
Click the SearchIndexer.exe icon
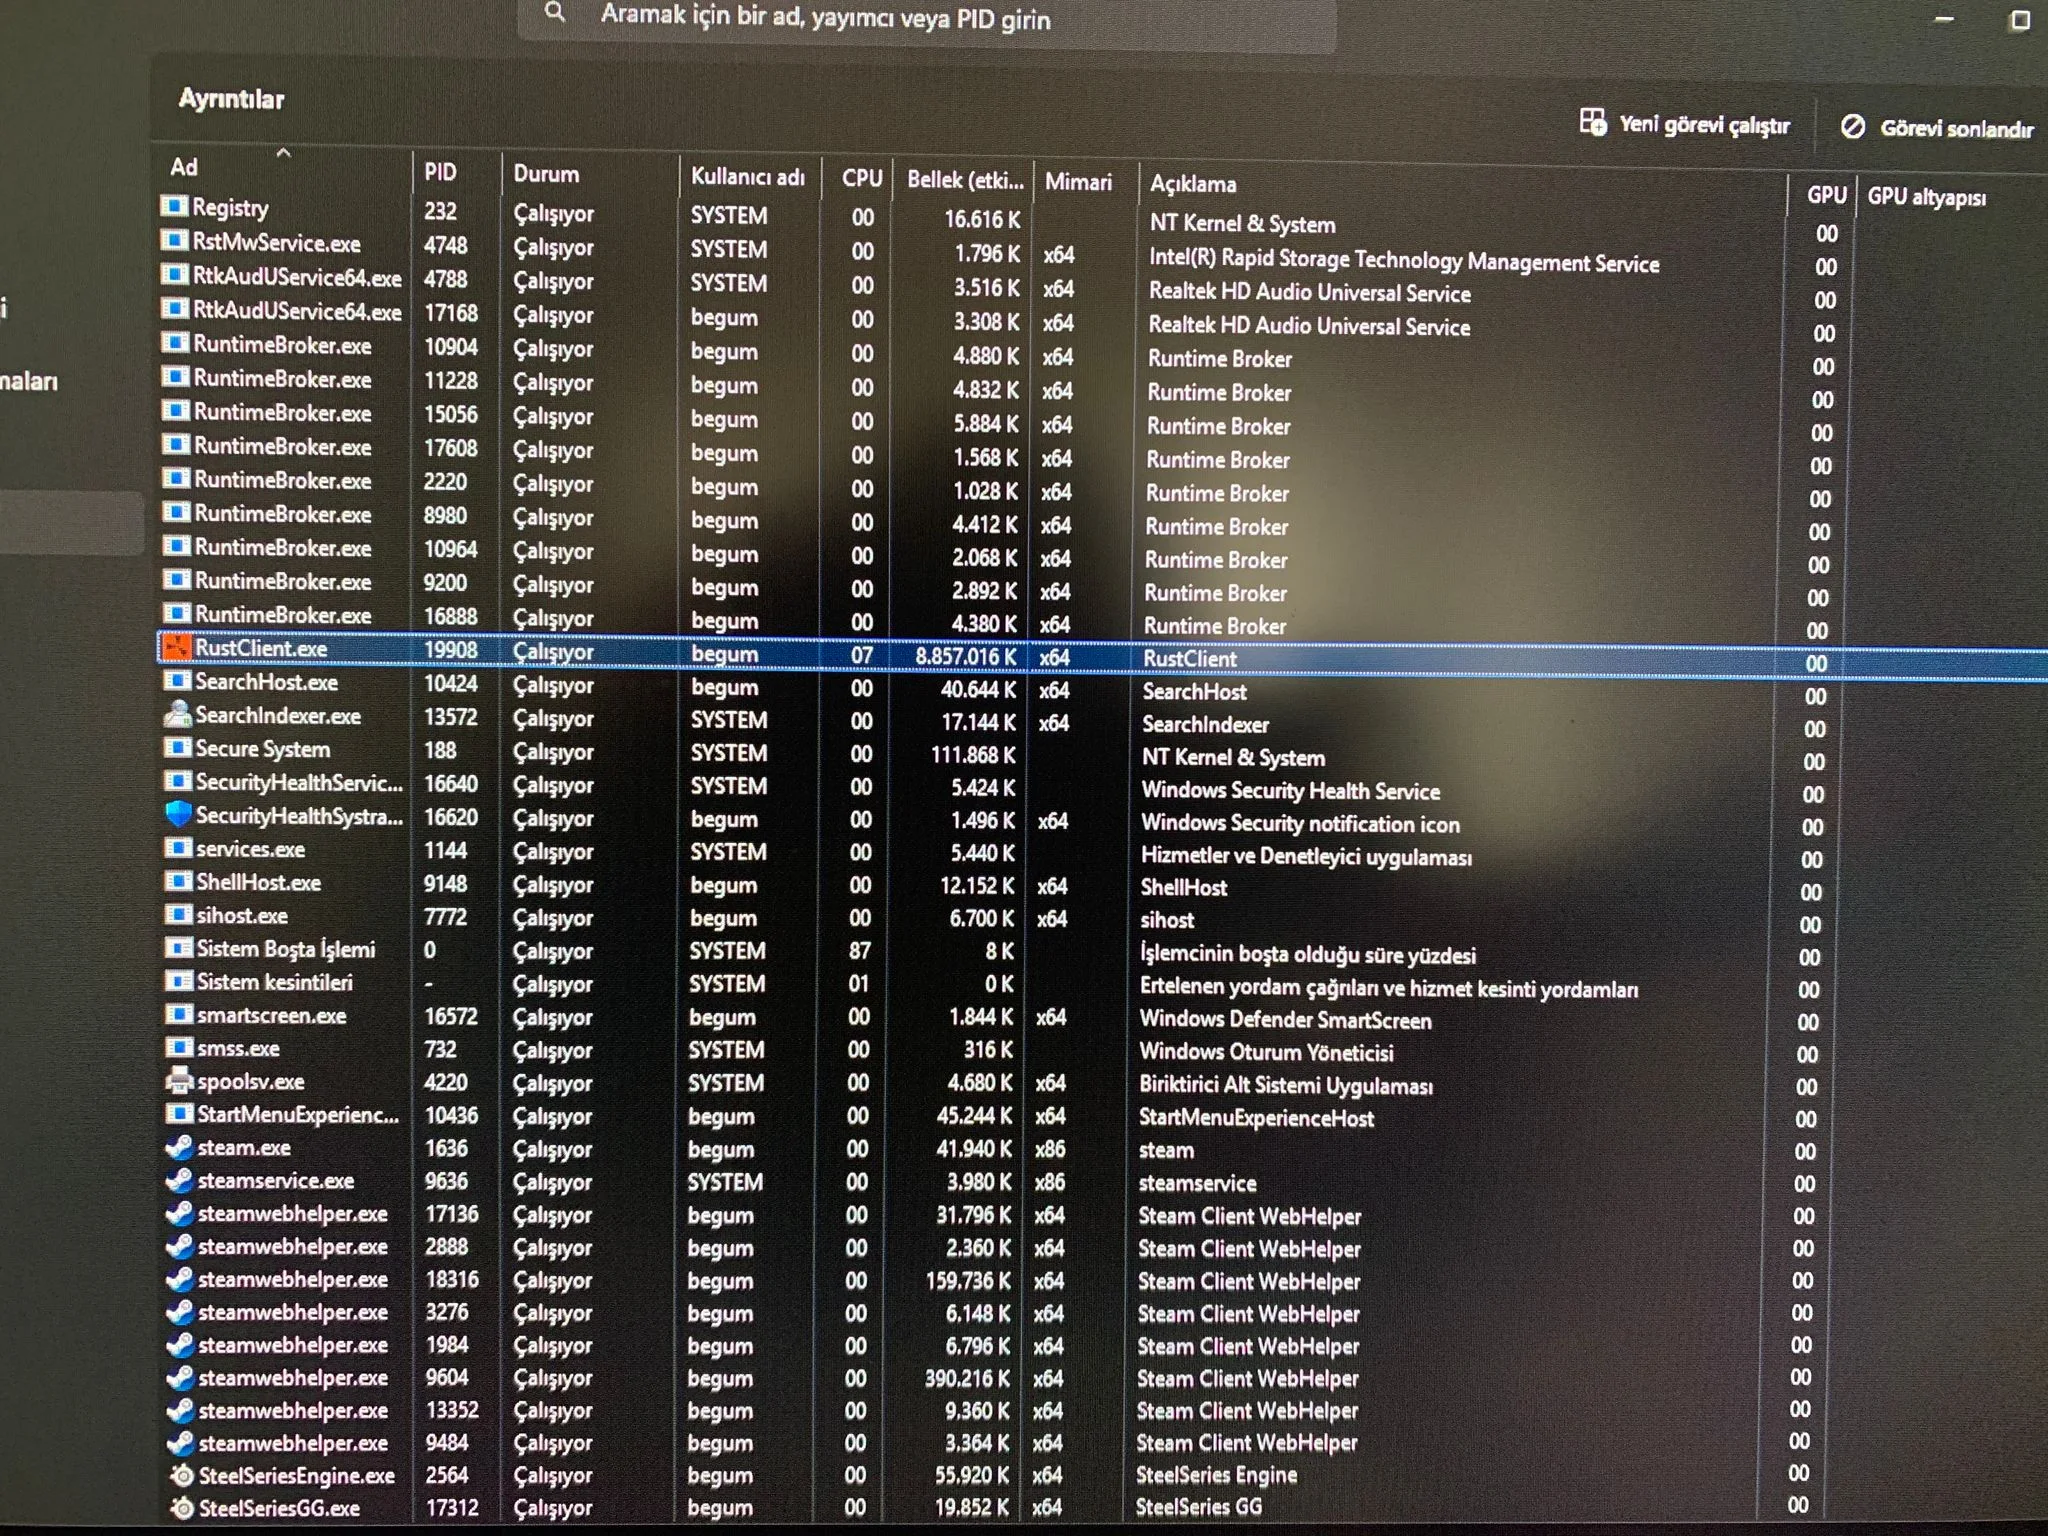177,715
